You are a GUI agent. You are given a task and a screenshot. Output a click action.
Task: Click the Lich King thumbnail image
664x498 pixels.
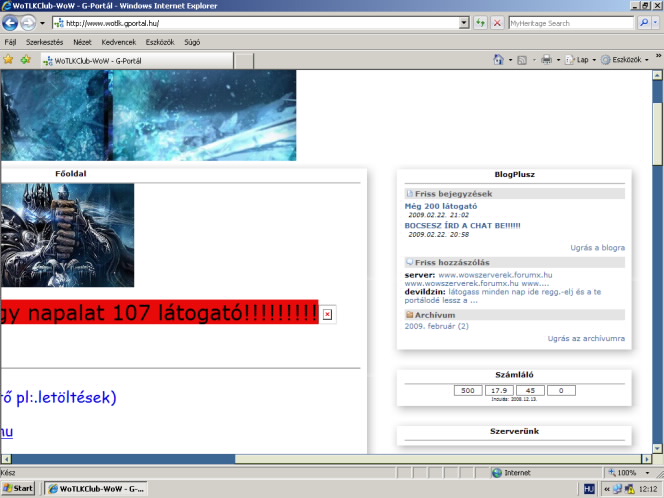click(x=67, y=235)
